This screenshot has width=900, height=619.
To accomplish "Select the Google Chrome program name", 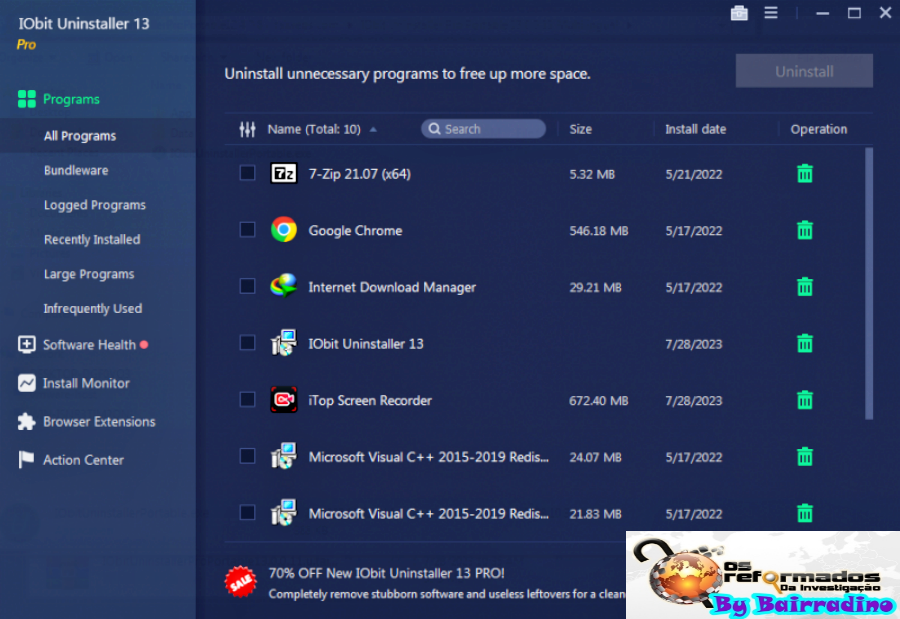I will click(355, 230).
